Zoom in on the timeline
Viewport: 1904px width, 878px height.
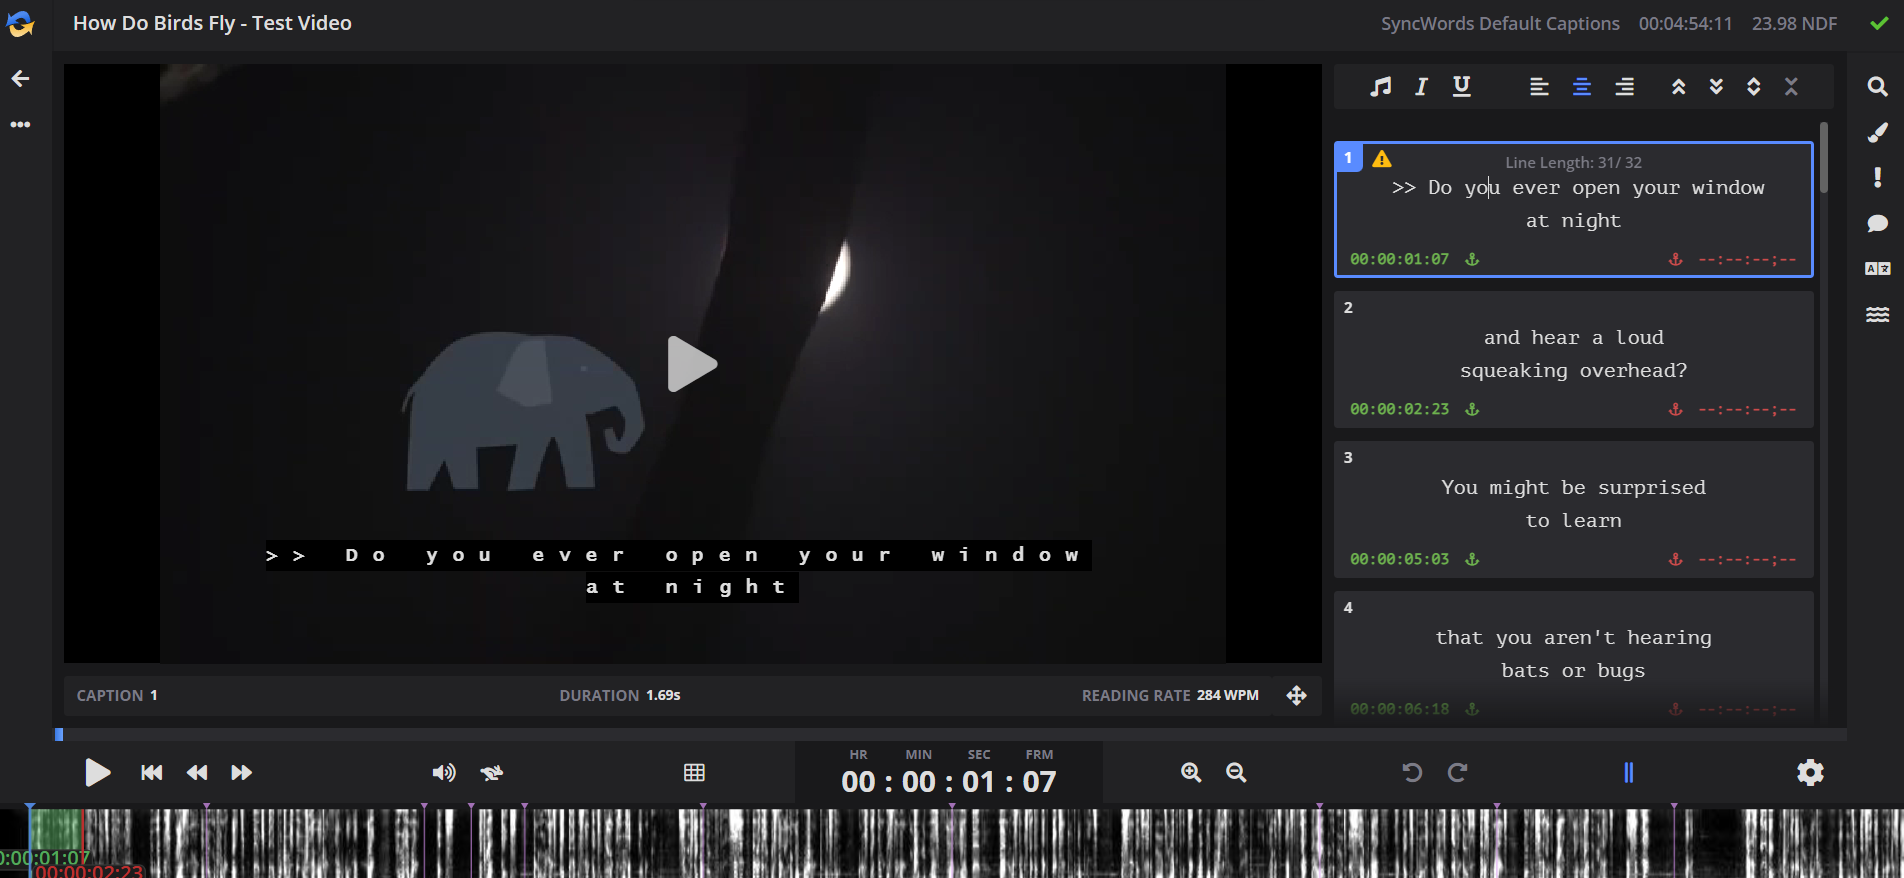[x=1190, y=773]
